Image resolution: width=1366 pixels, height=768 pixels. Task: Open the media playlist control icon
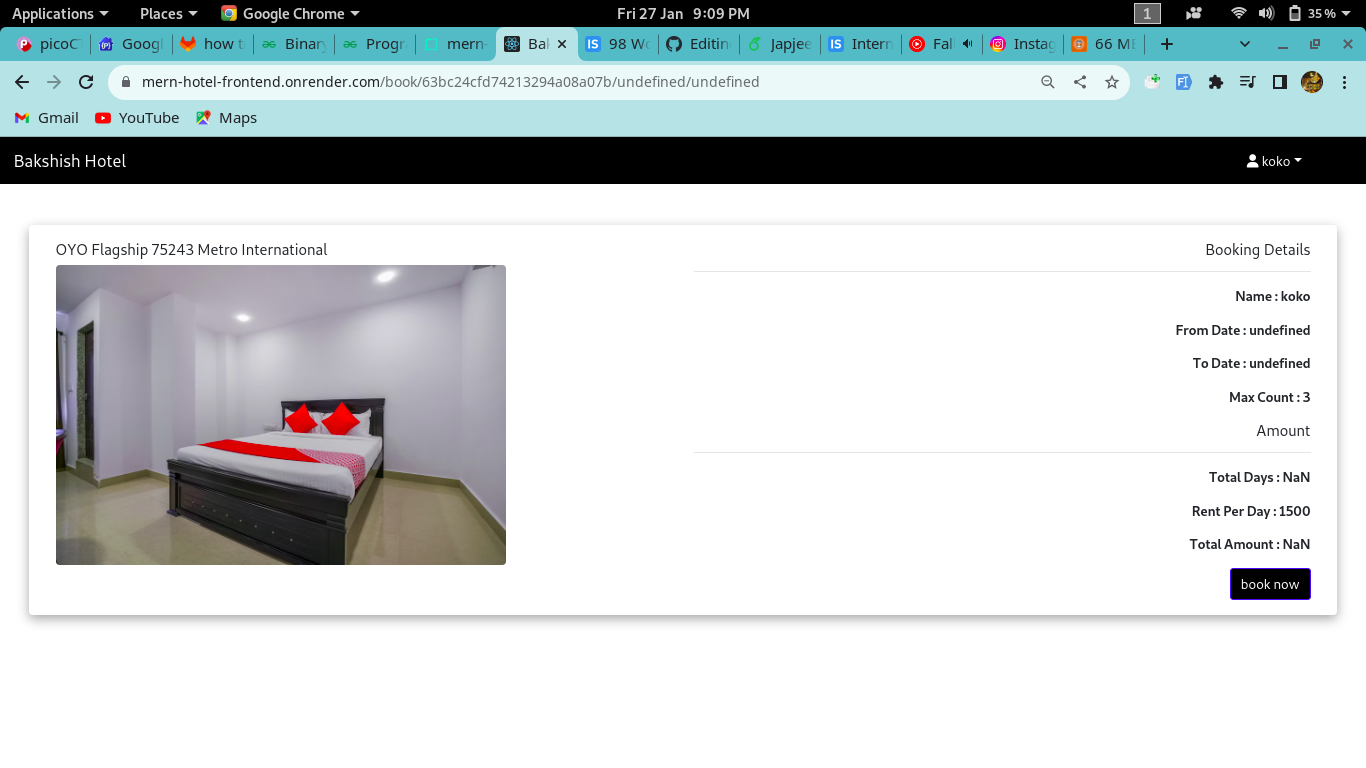coord(1247,82)
